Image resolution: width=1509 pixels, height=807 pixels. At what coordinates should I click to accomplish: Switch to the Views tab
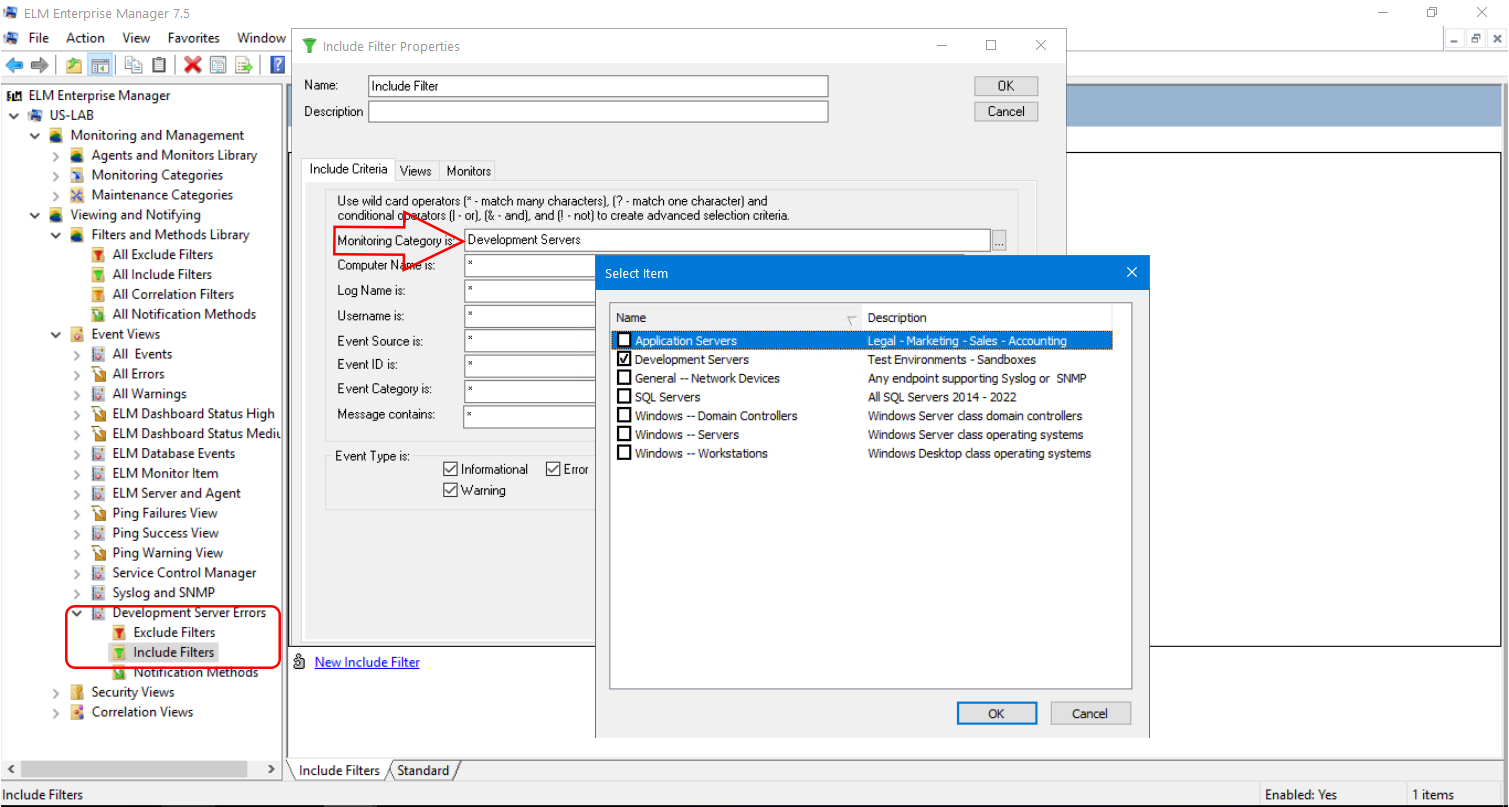click(x=416, y=171)
